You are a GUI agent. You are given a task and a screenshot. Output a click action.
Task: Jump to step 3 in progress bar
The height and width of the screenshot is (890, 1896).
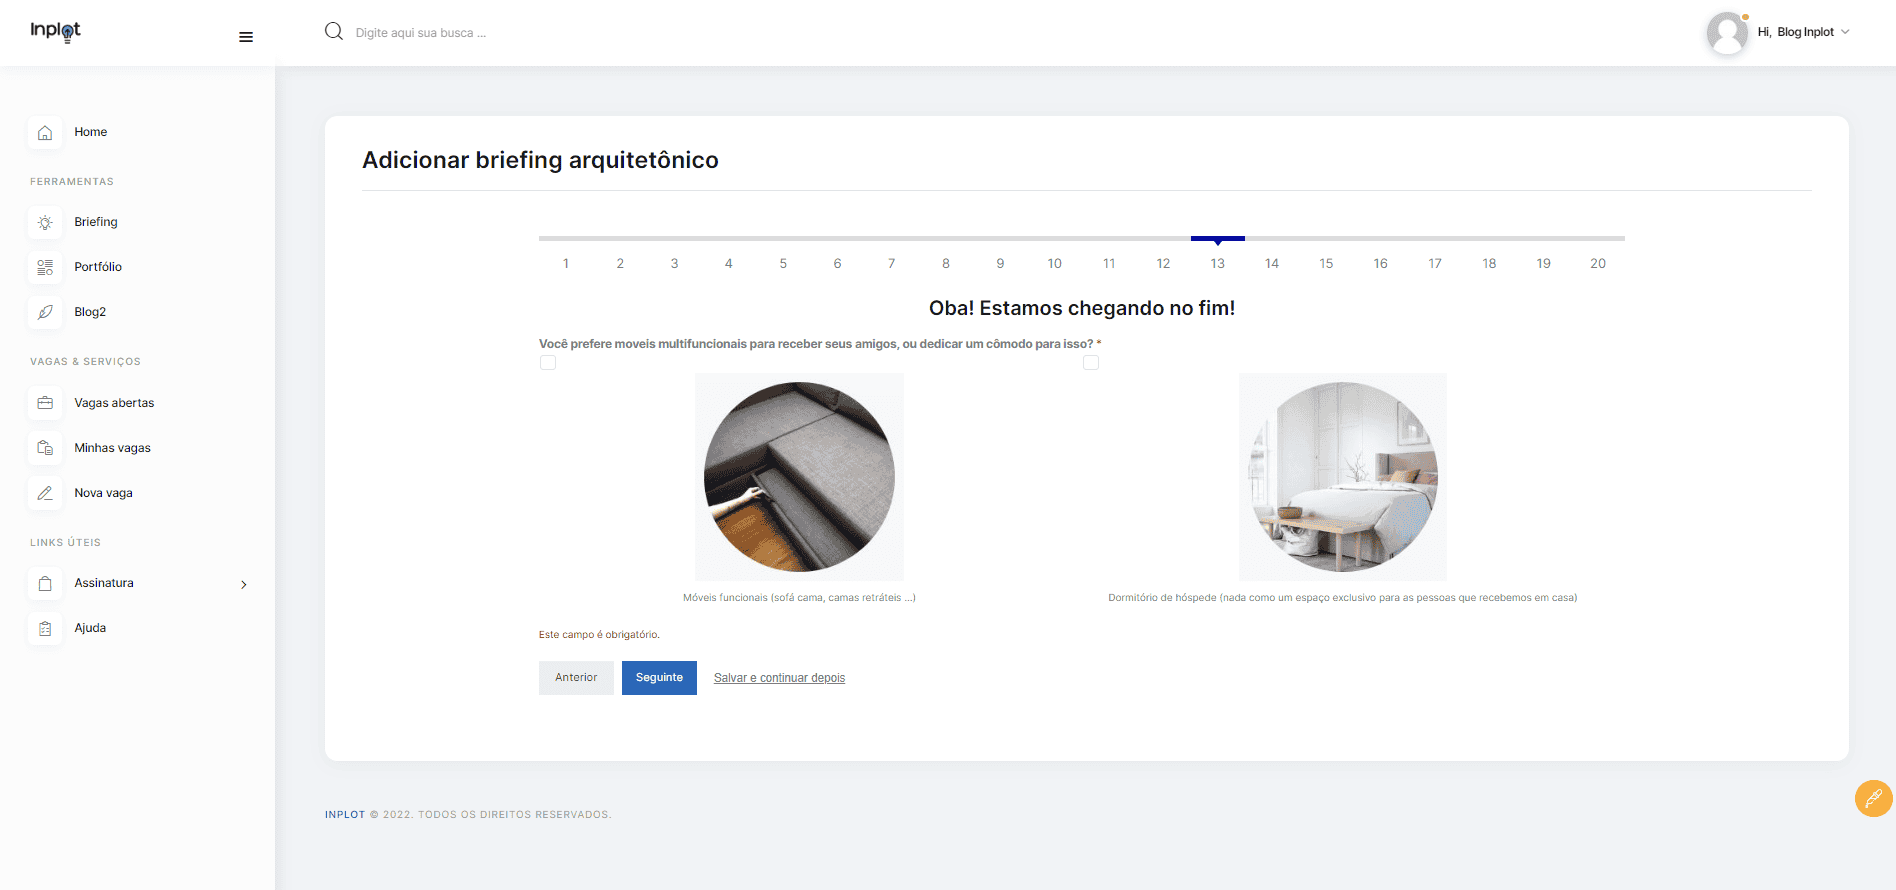pos(674,263)
